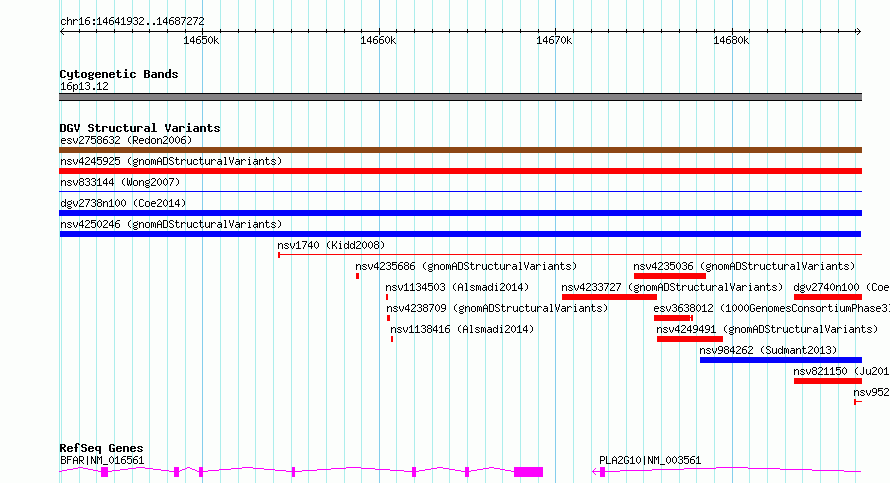Click the 14660k ruler tick label
Screen dimensions: 890x483
(x=378, y=40)
